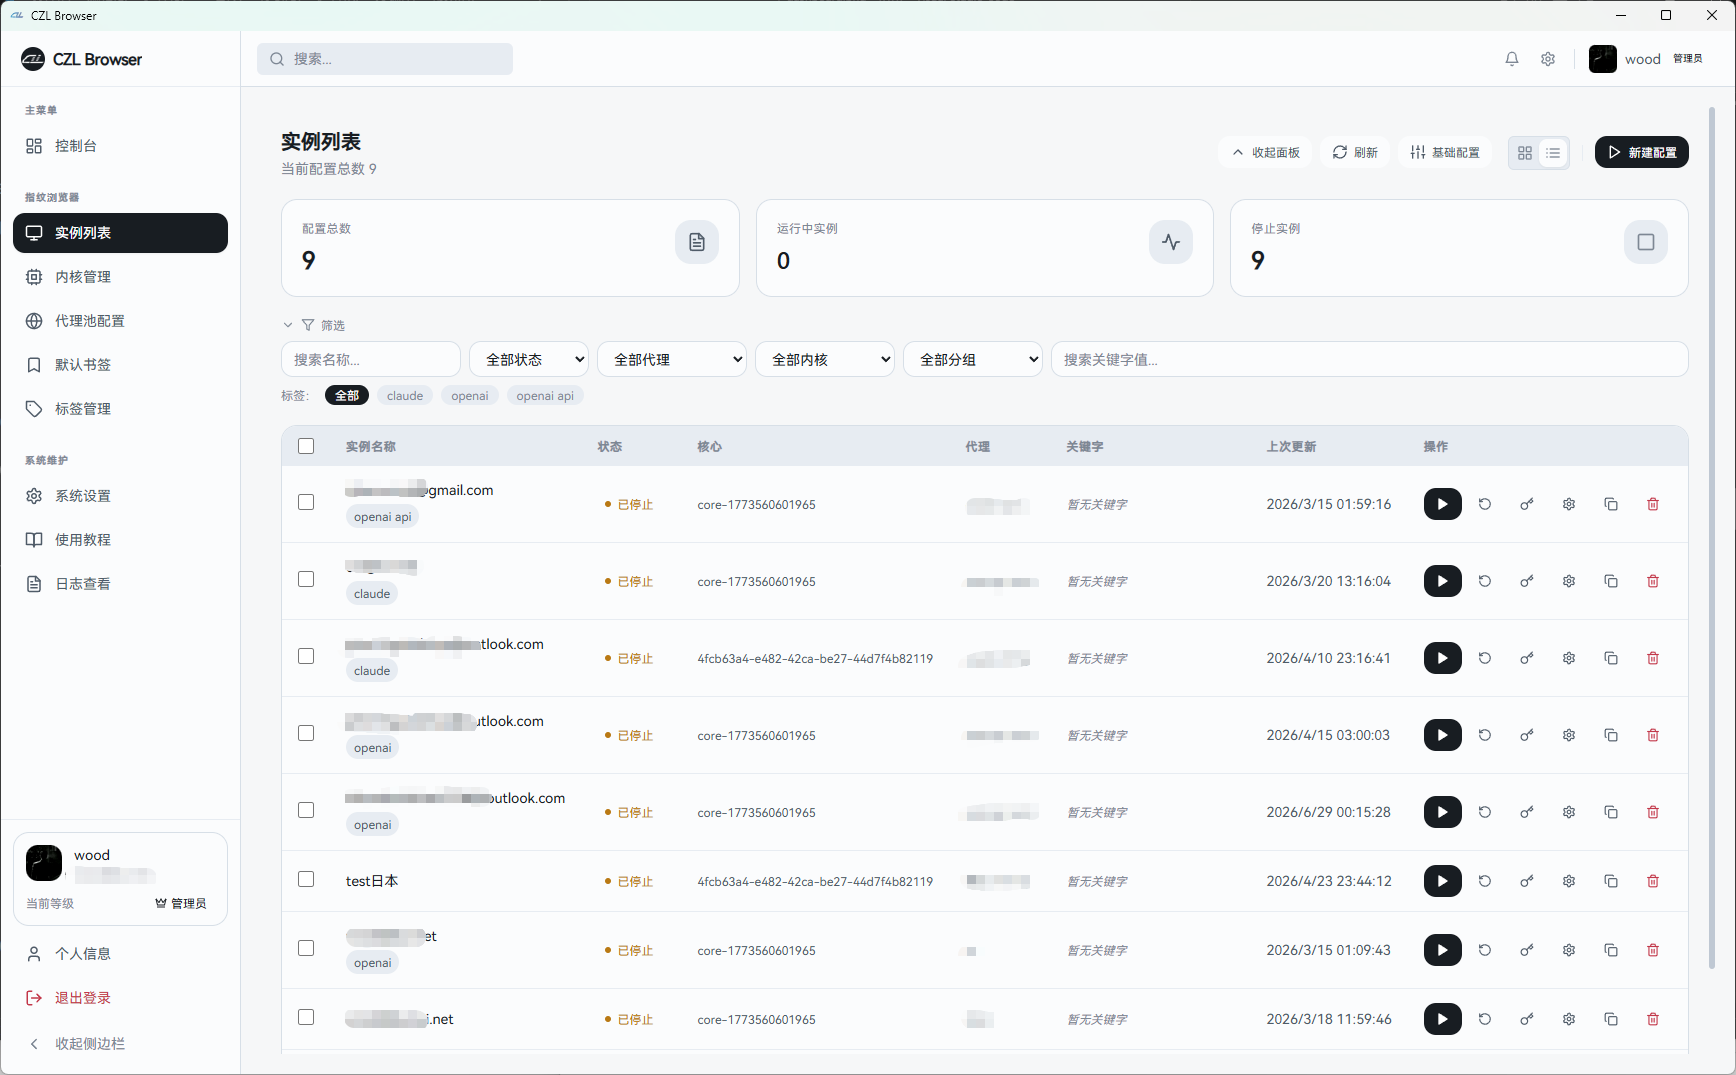Viewport: 1736px width, 1075px height.
Task: Open 标签管理 page
Action: click(120, 409)
